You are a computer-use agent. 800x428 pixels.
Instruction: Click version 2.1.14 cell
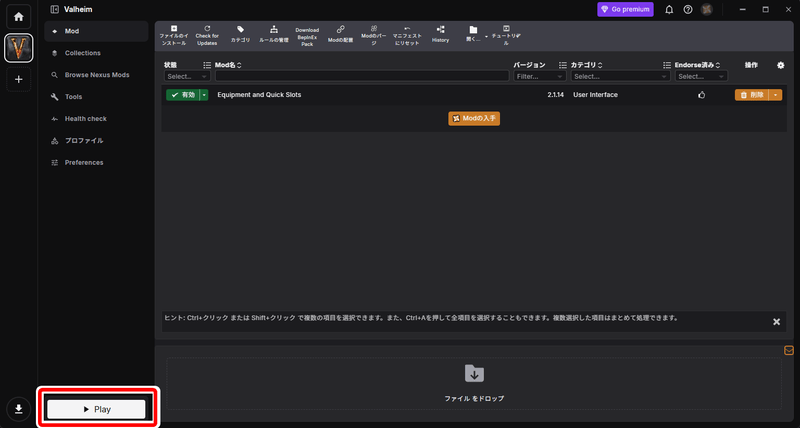click(x=556, y=95)
